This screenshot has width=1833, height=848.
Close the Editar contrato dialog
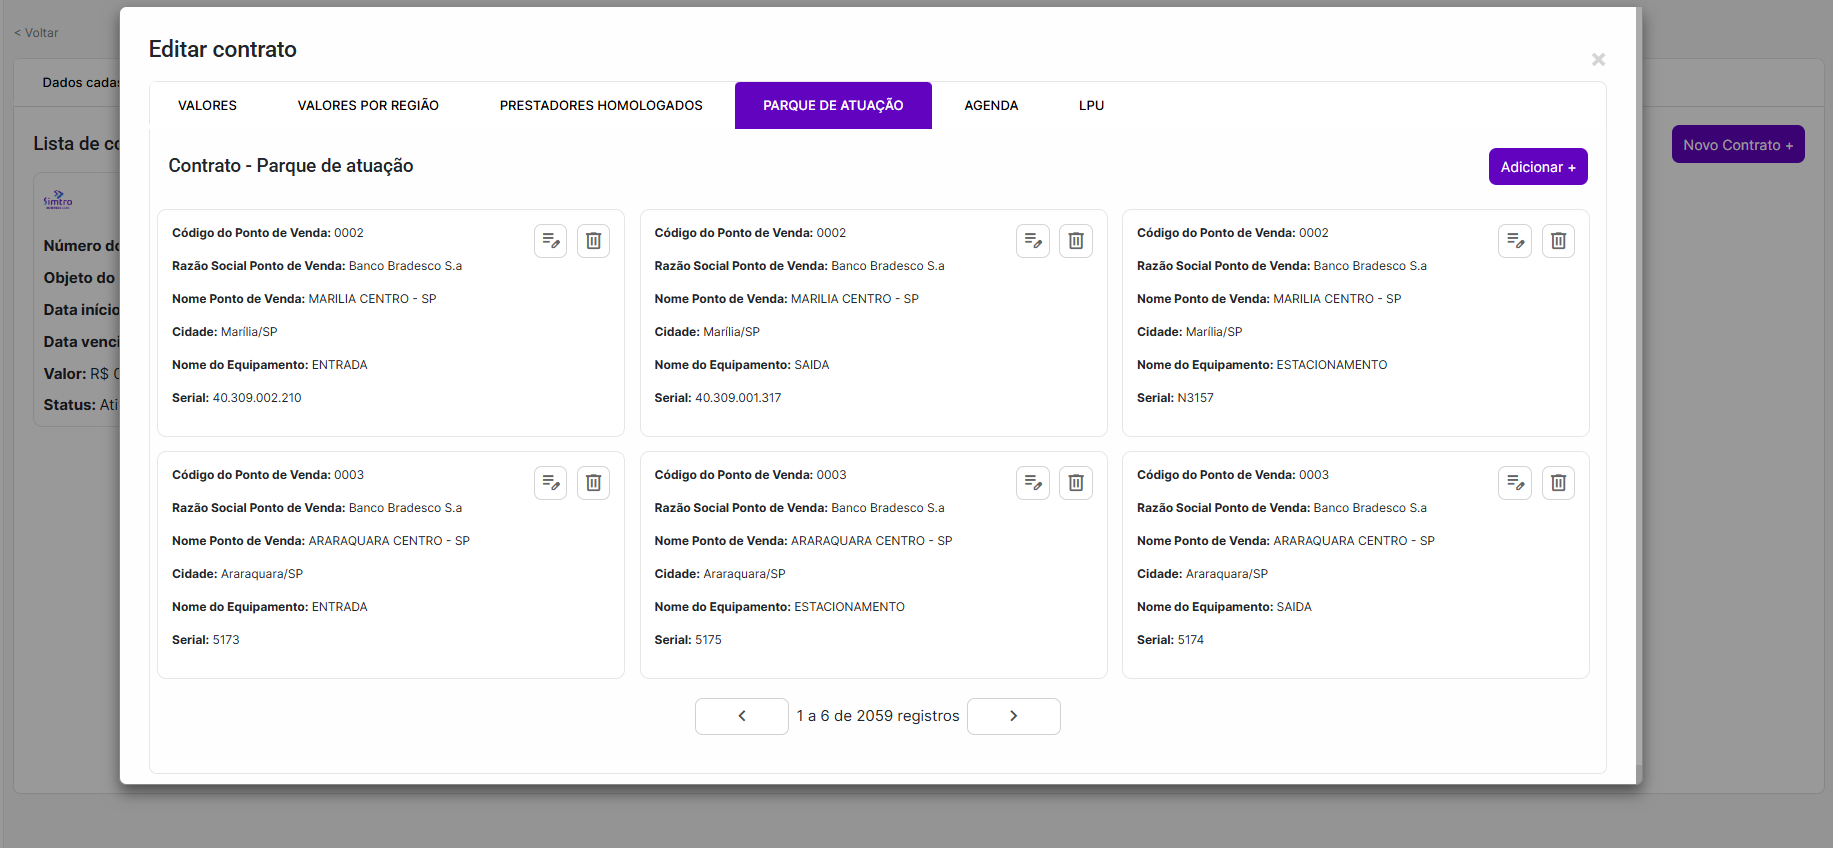1598,60
